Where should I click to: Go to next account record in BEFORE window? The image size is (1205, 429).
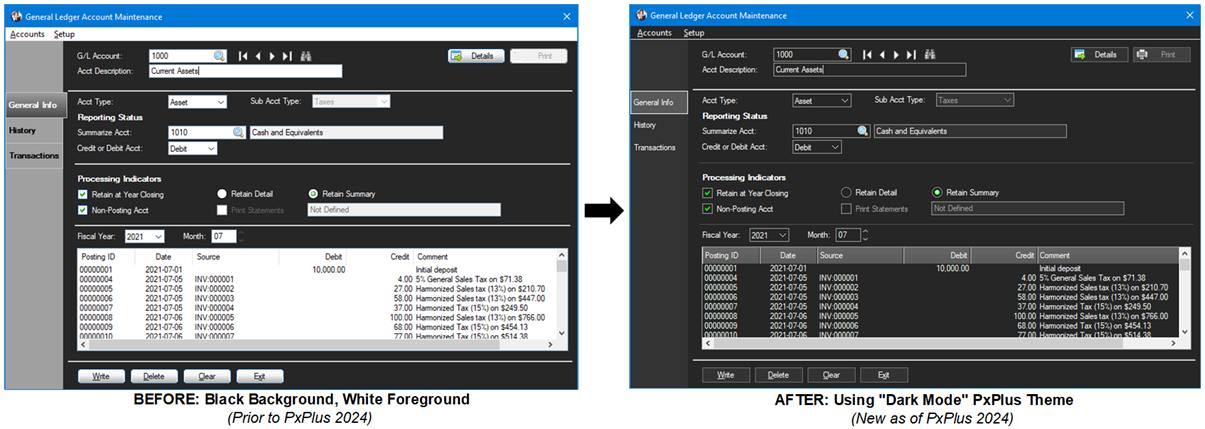coord(273,56)
